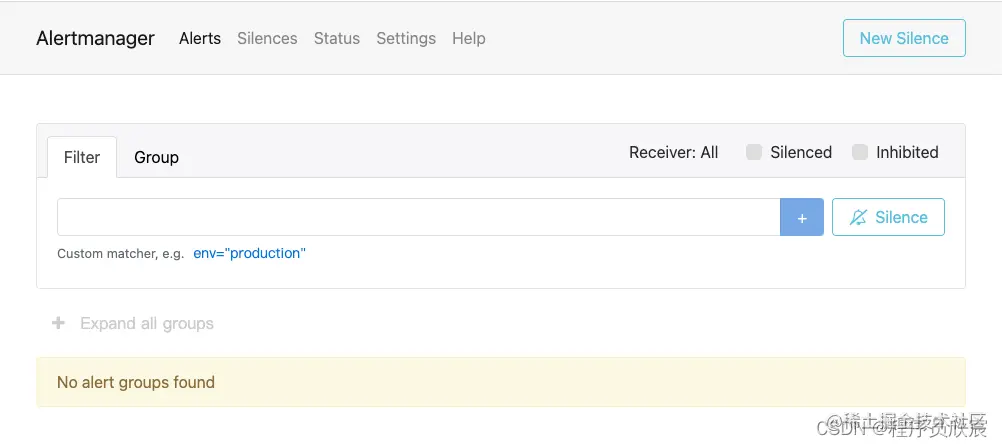
Task: Select the Filter tab
Action: coord(82,157)
